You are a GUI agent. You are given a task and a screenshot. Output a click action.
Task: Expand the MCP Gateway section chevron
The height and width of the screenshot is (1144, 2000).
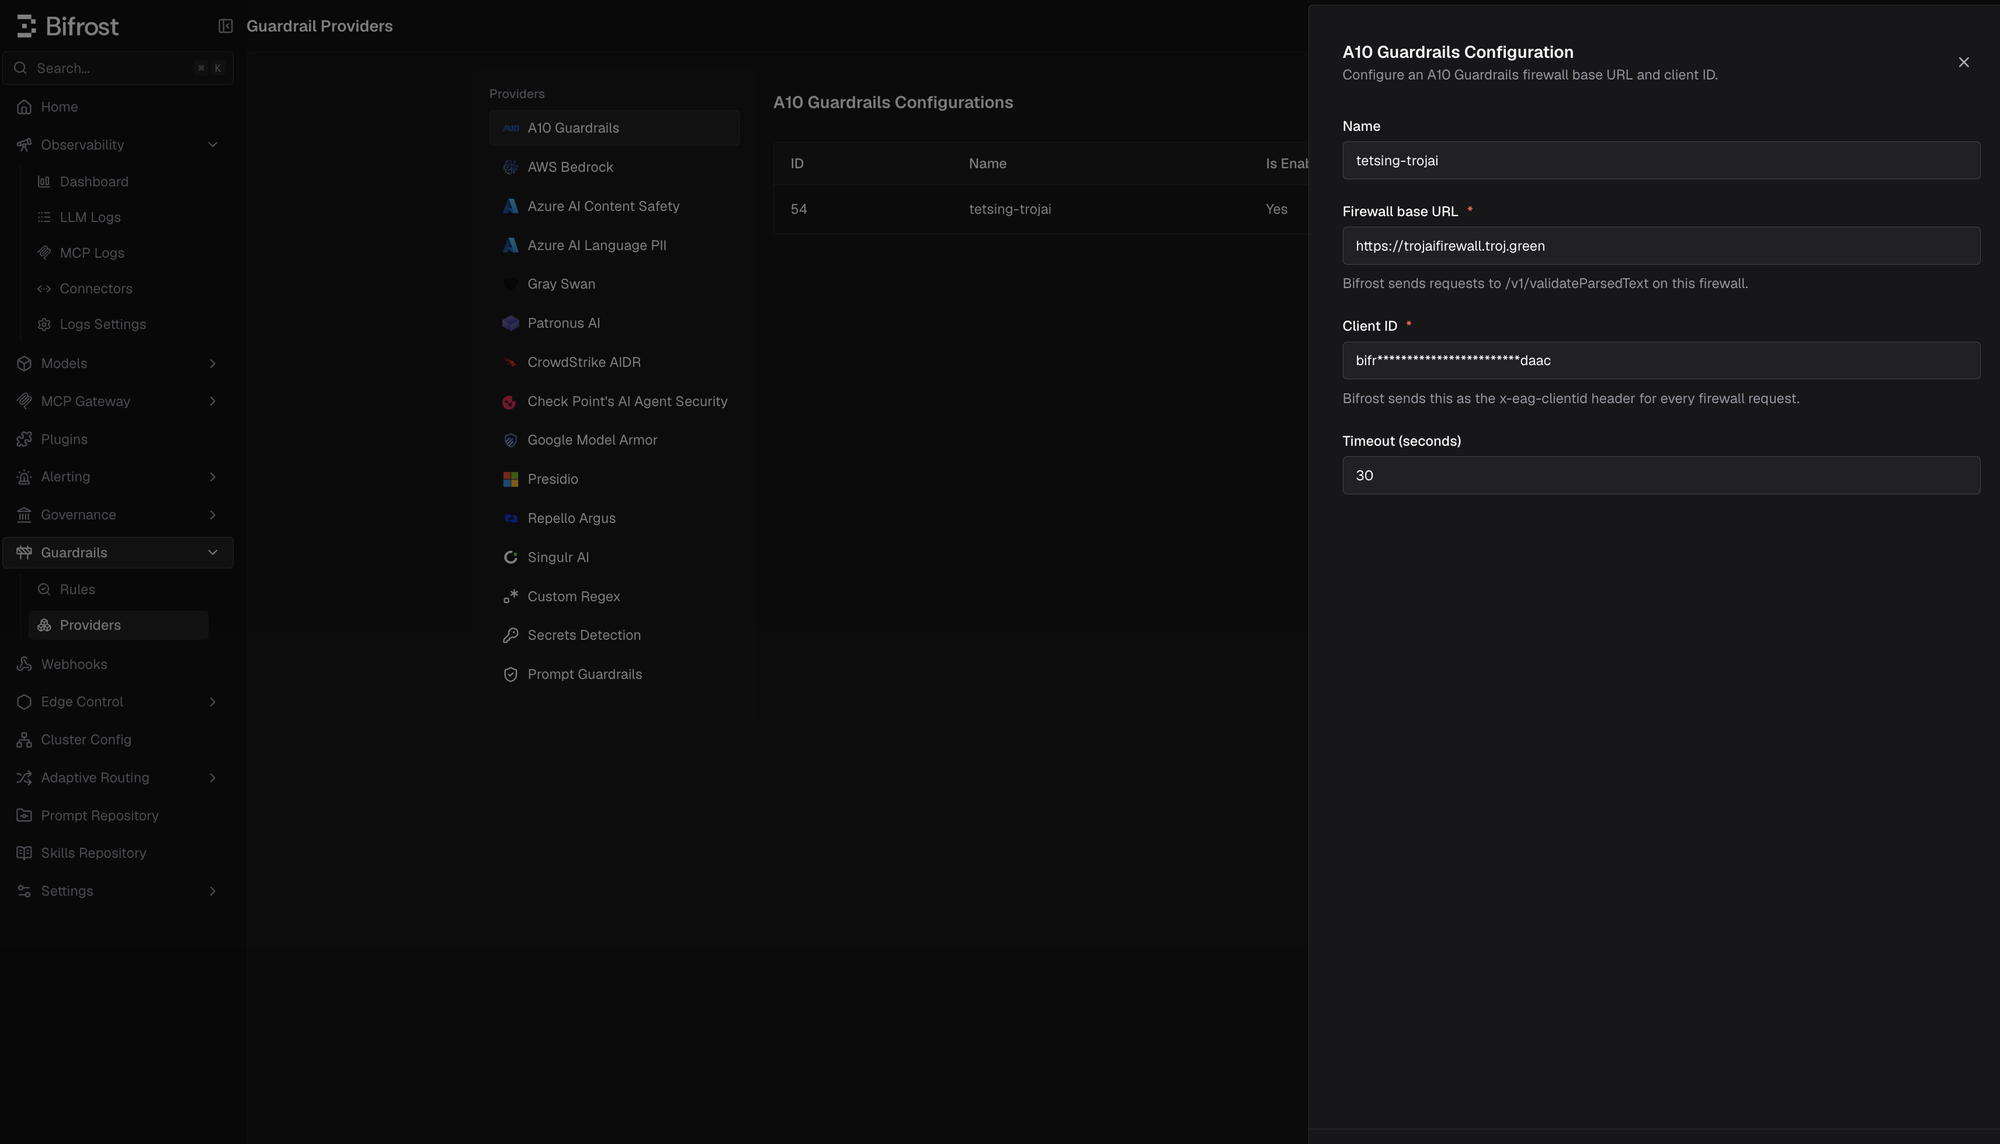pos(212,401)
